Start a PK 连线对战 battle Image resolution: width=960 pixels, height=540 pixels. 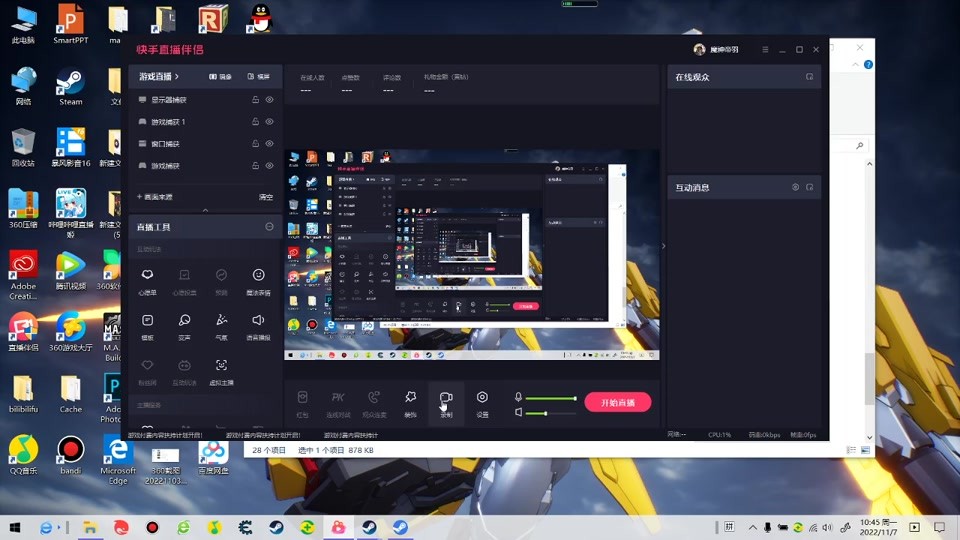click(338, 403)
